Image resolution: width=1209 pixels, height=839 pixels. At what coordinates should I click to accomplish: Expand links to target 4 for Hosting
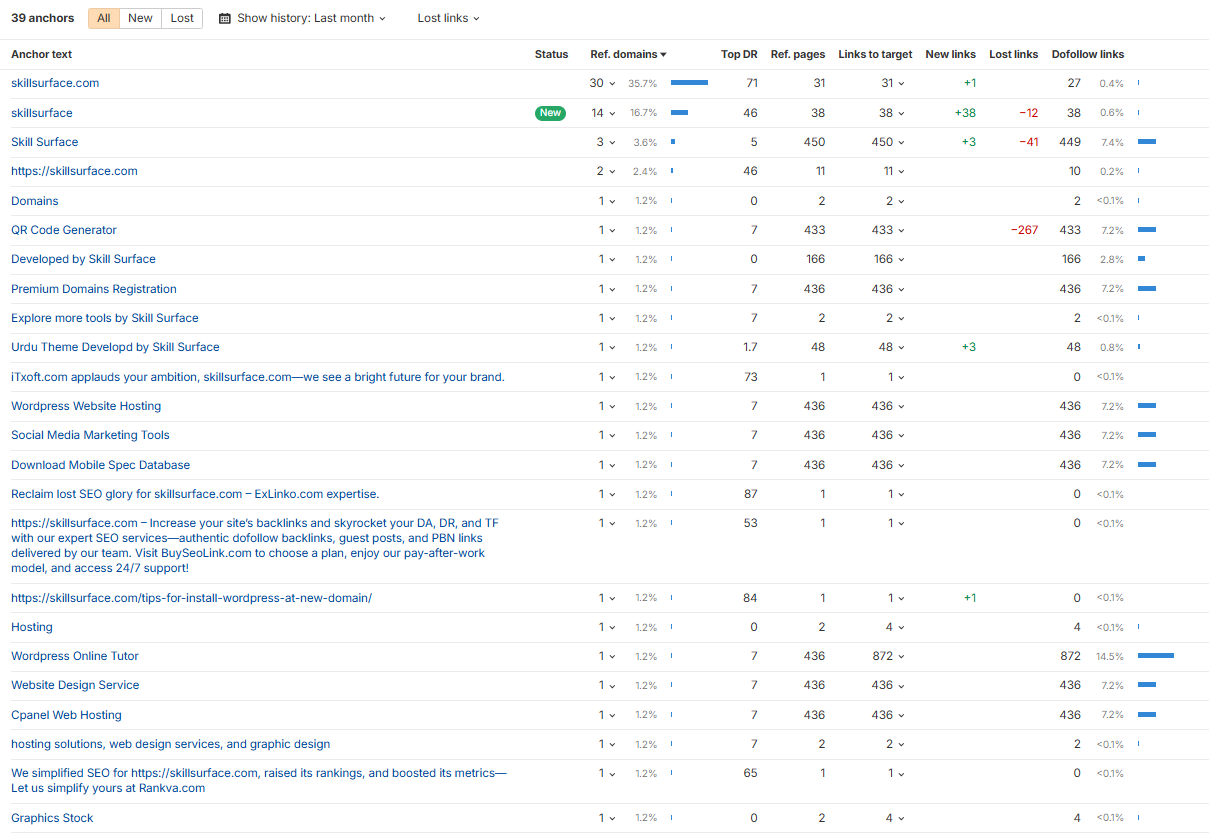point(895,627)
